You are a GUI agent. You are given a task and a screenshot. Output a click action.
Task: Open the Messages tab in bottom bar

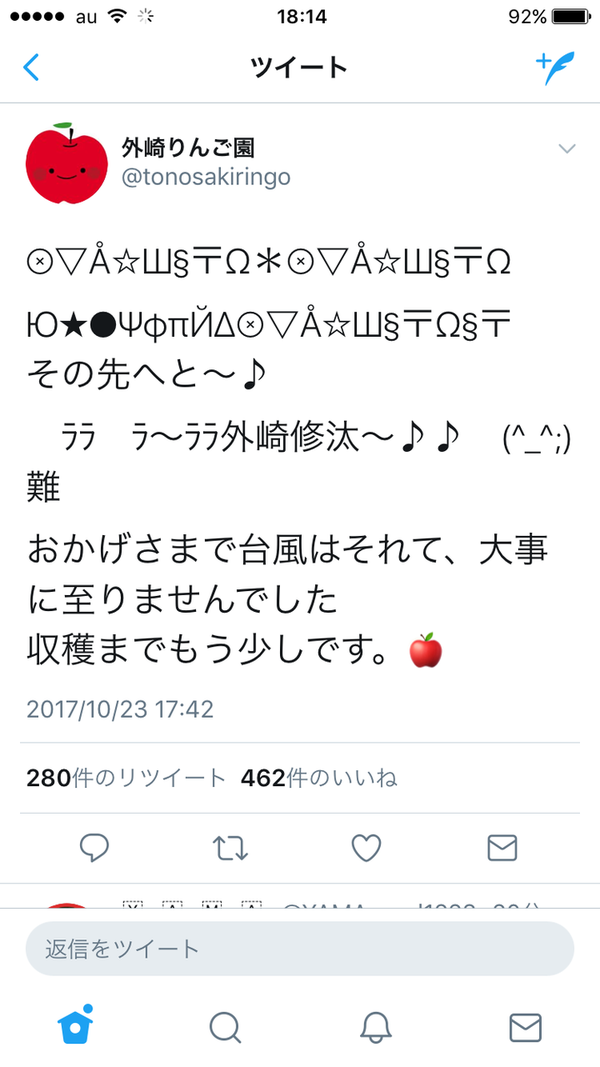point(525,1028)
